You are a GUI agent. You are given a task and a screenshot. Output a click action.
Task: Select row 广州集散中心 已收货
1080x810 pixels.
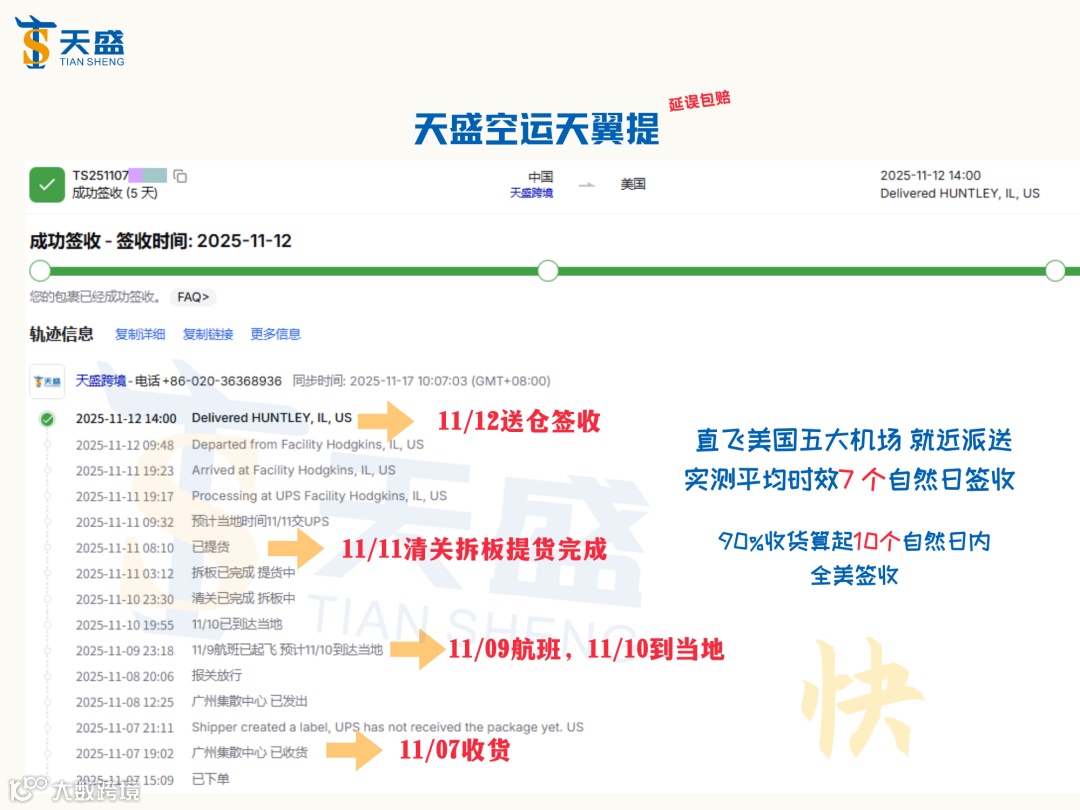[191, 753]
